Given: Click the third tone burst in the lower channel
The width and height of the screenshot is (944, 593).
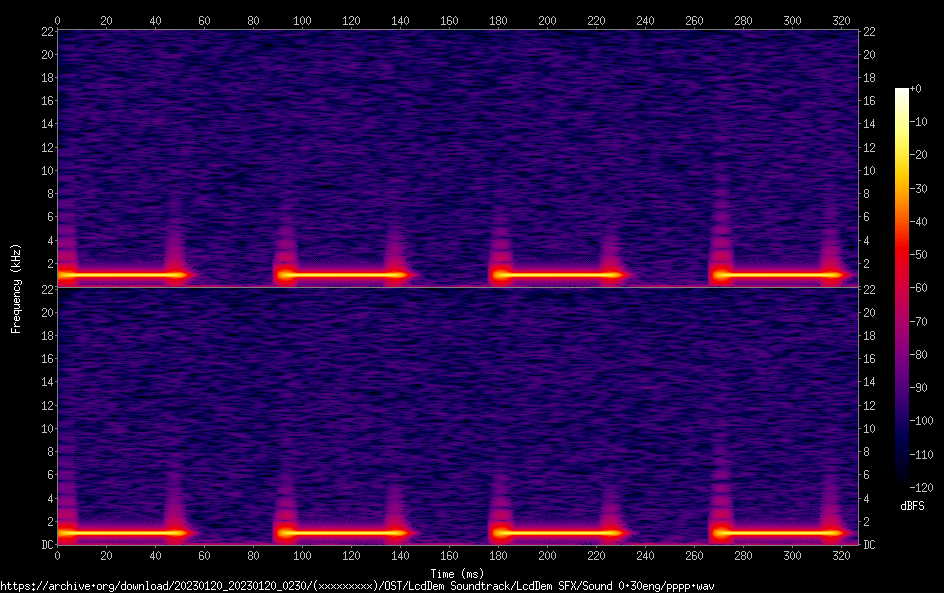Looking at the screenshot, I should pos(556,533).
